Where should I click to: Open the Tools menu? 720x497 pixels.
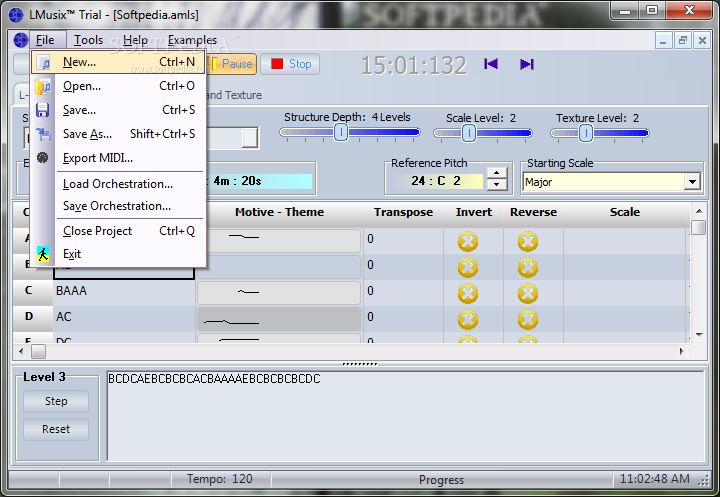[x=88, y=40]
